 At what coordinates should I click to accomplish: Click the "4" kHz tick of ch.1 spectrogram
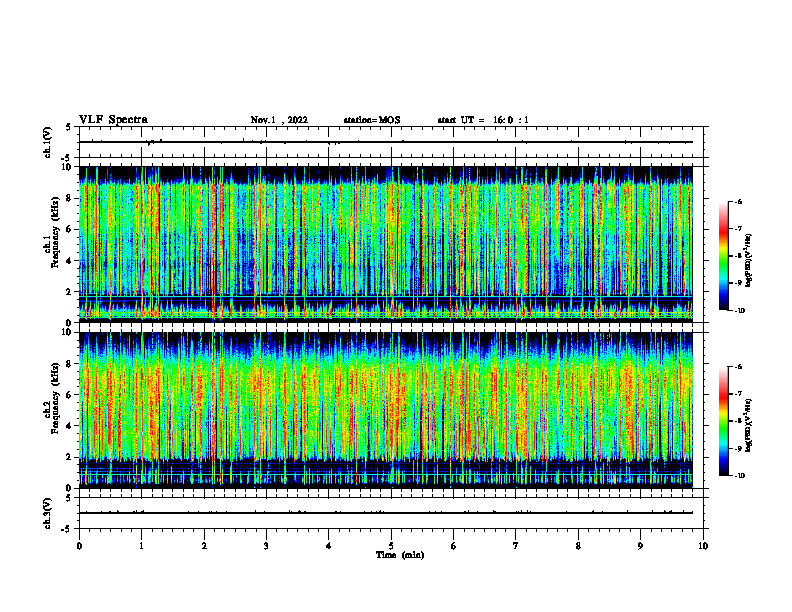pos(70,261)
